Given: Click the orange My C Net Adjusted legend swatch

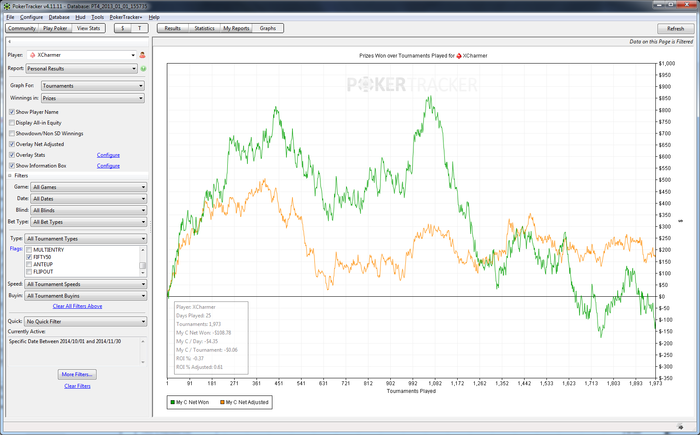Looking at the screenshot, I should click(222, 402).
